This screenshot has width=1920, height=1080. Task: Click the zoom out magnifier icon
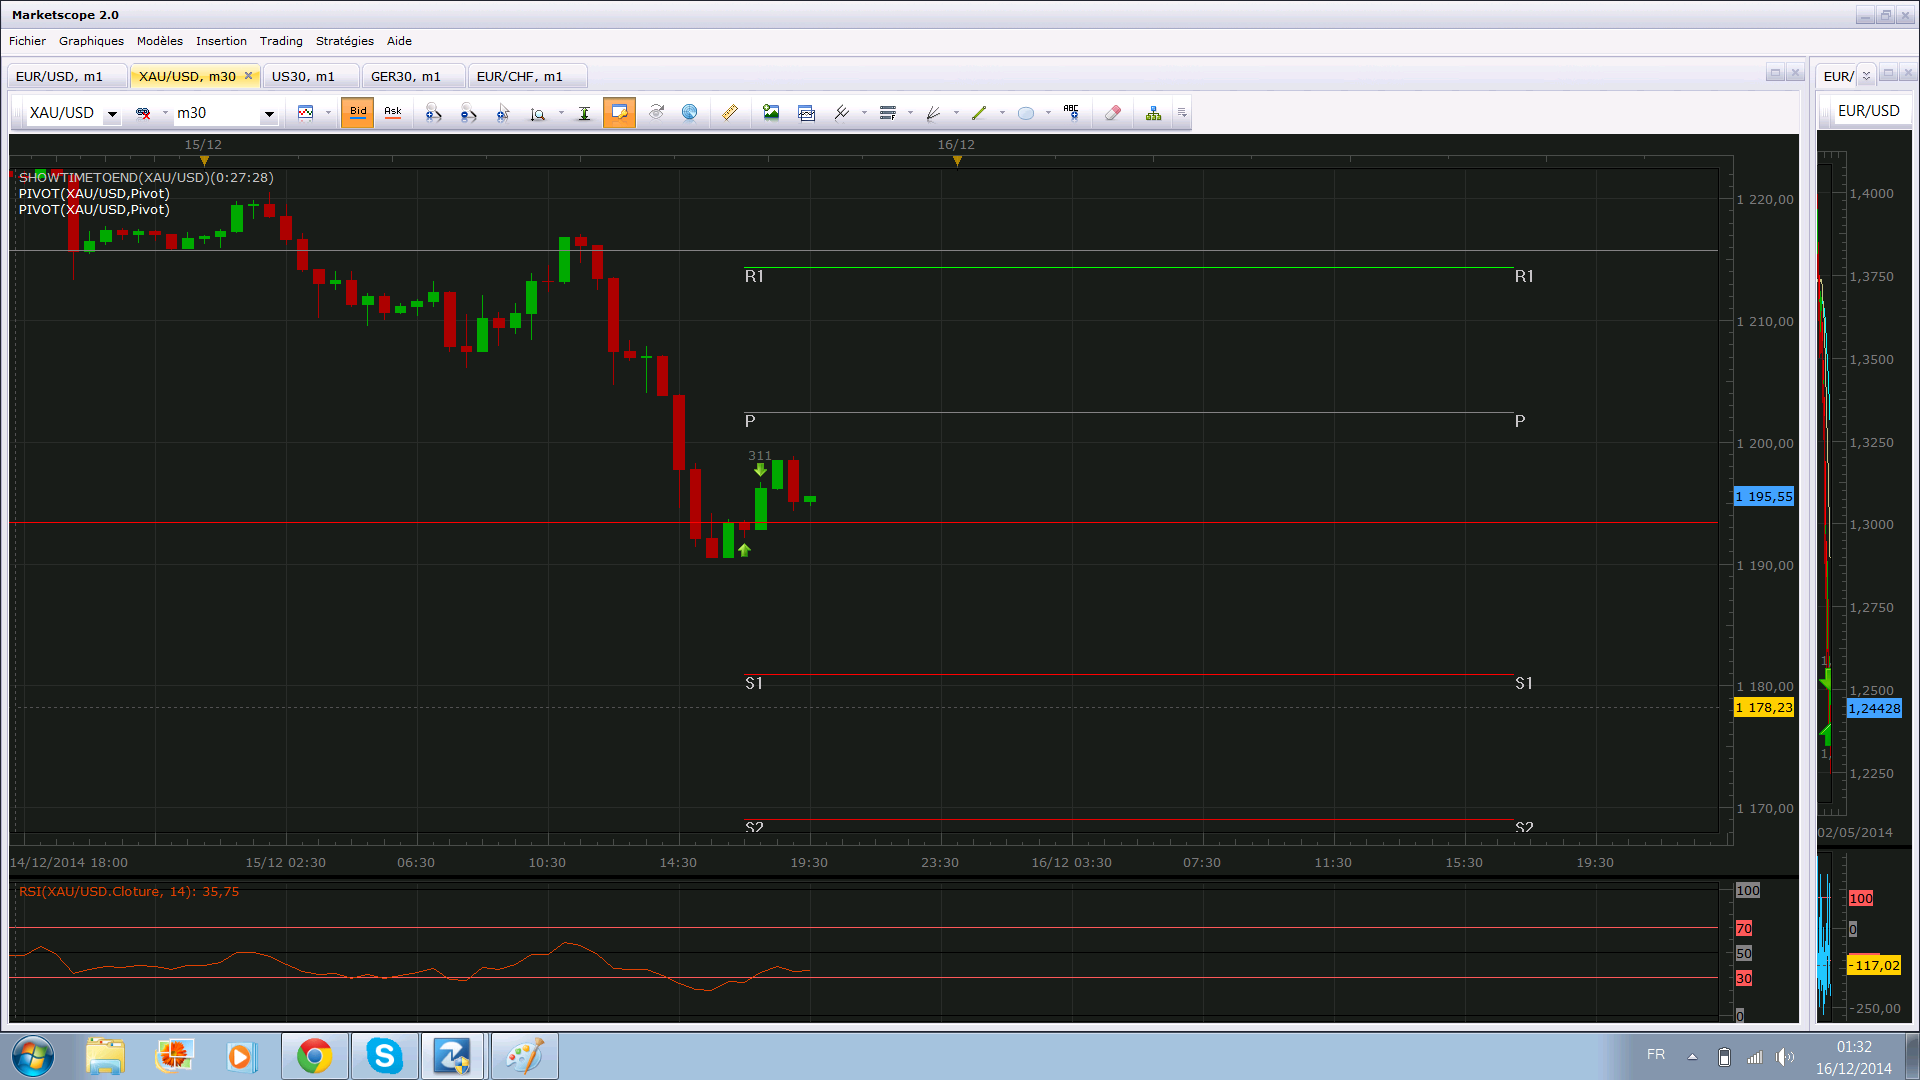[x=468, y=113]
